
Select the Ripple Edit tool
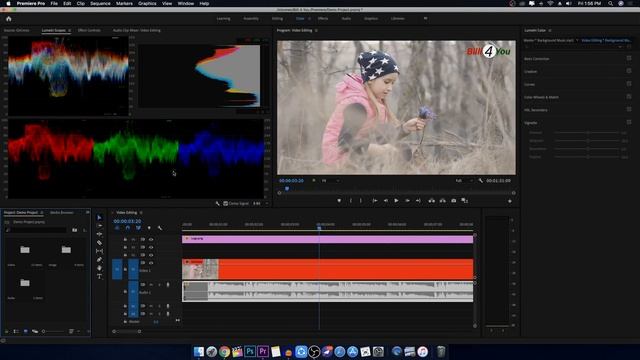(x=99, y=234)
